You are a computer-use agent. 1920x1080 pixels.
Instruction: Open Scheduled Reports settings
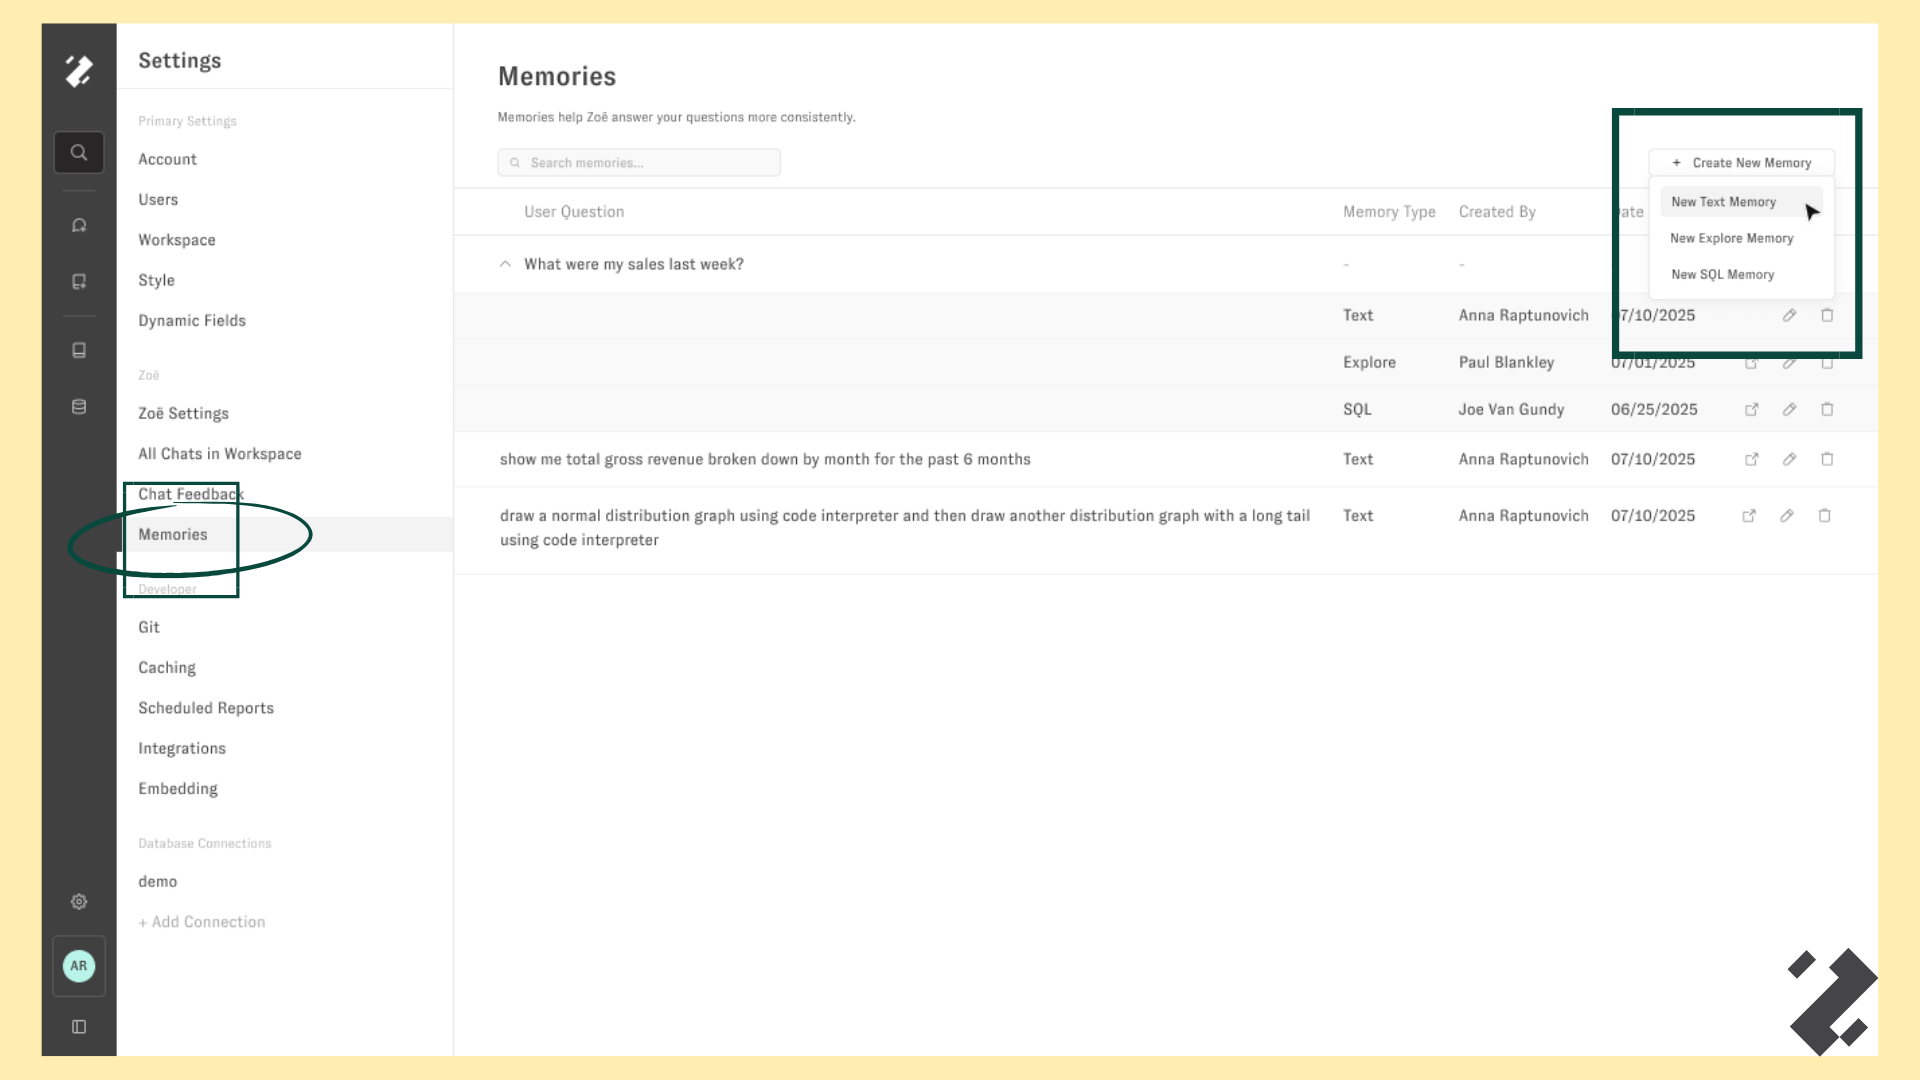click(x=206, y=708)
